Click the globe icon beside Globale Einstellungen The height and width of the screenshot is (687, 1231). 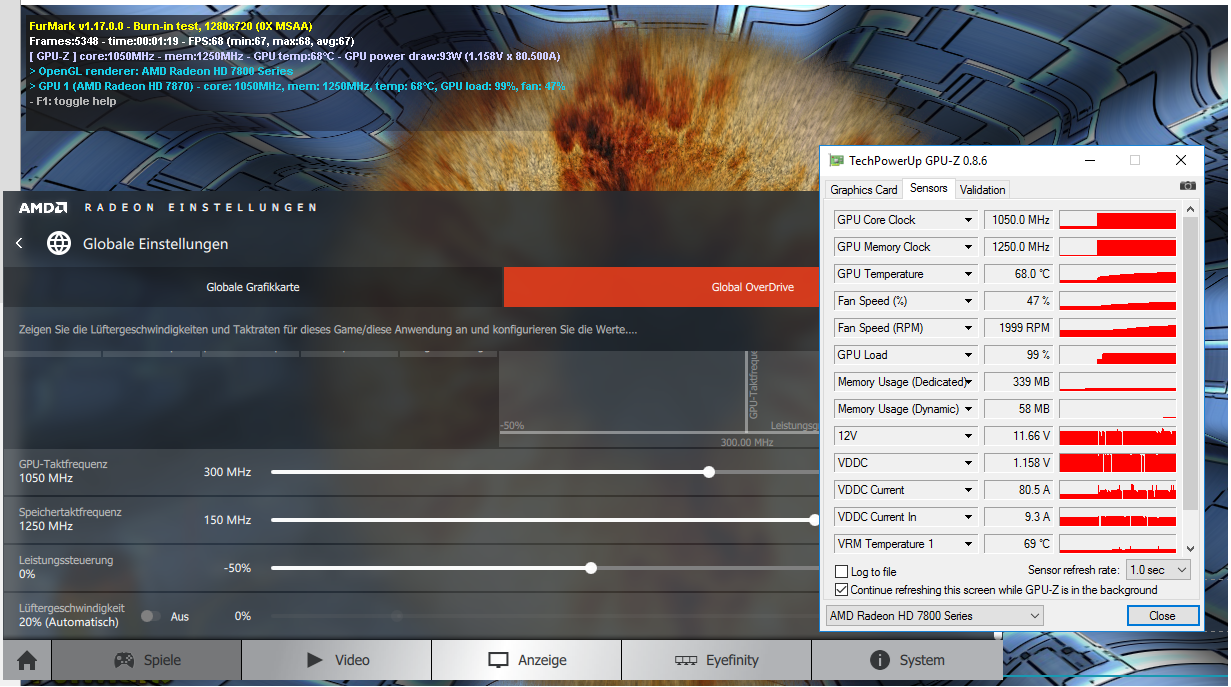[x=59, y=243]
